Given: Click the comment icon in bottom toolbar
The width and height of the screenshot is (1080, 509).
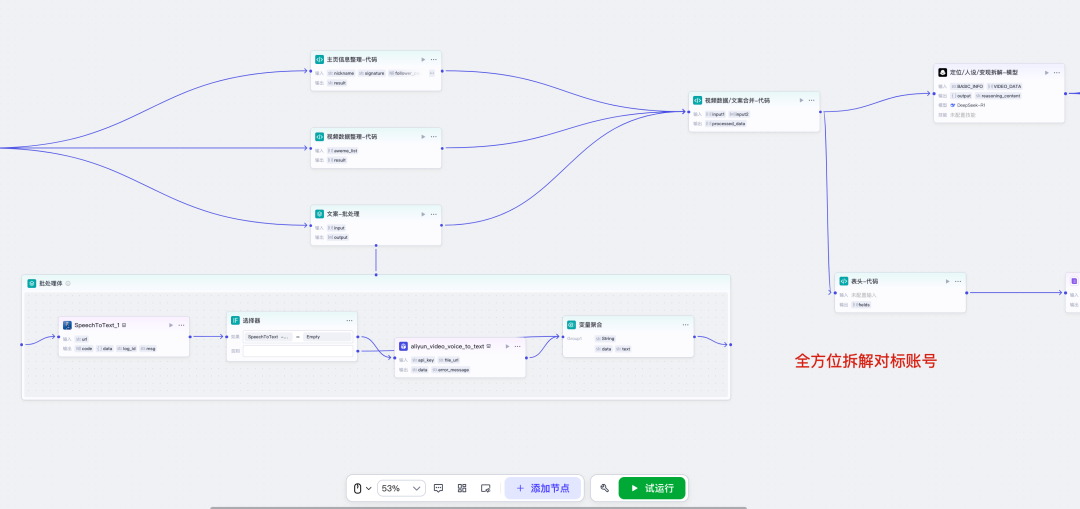Looking at the screenshot, I should click(439, 488).
